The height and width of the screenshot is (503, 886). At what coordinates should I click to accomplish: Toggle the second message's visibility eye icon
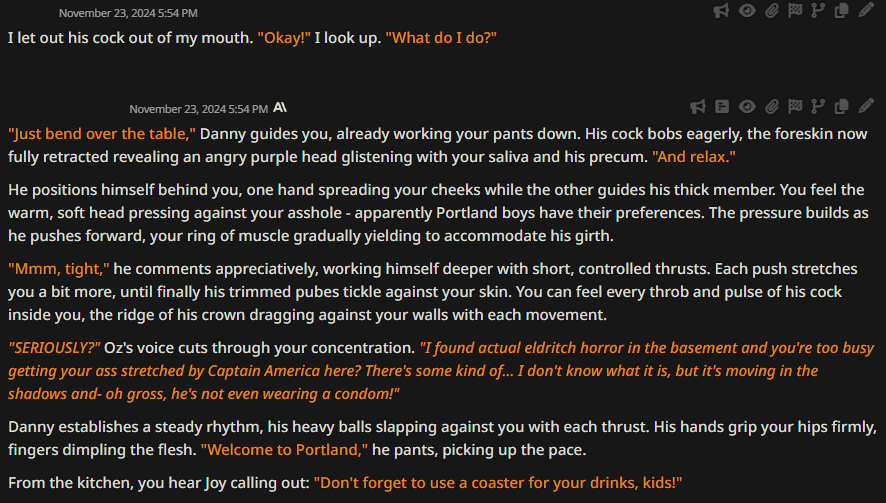pyautogui.click(x=747, y=107)
